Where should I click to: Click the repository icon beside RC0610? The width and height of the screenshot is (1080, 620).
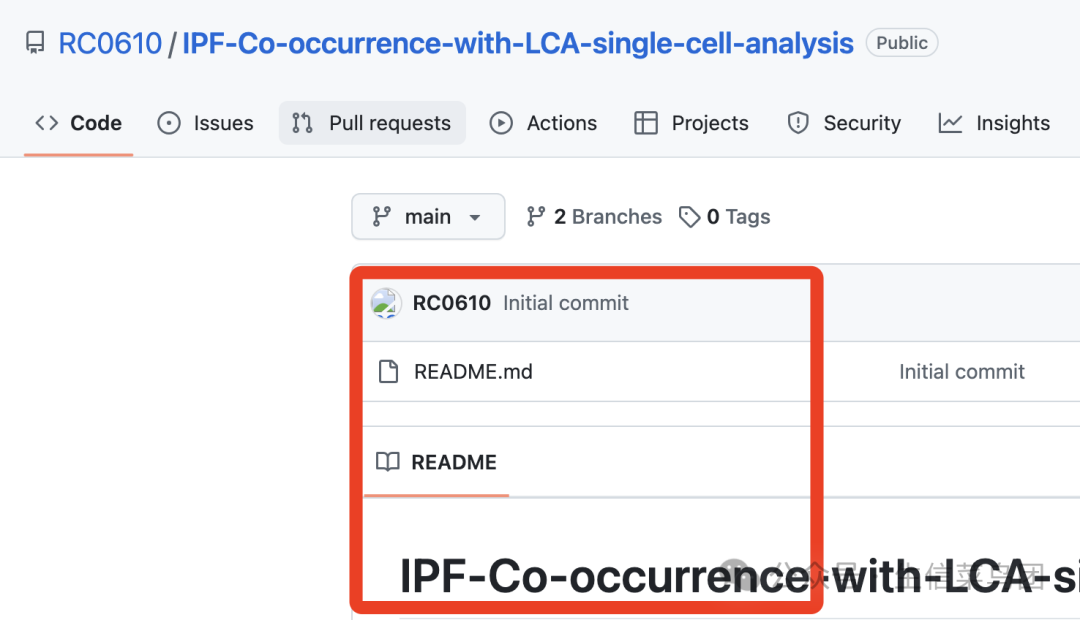click(x=35, y=43)
